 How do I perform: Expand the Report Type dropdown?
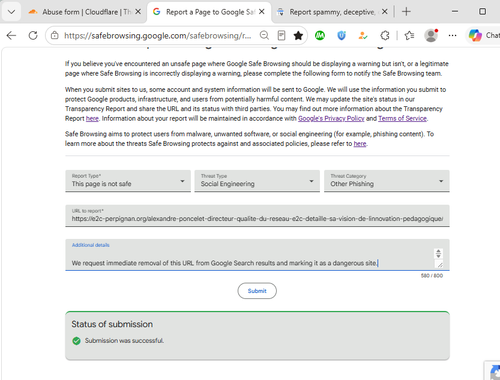click(x=128, y=181)
